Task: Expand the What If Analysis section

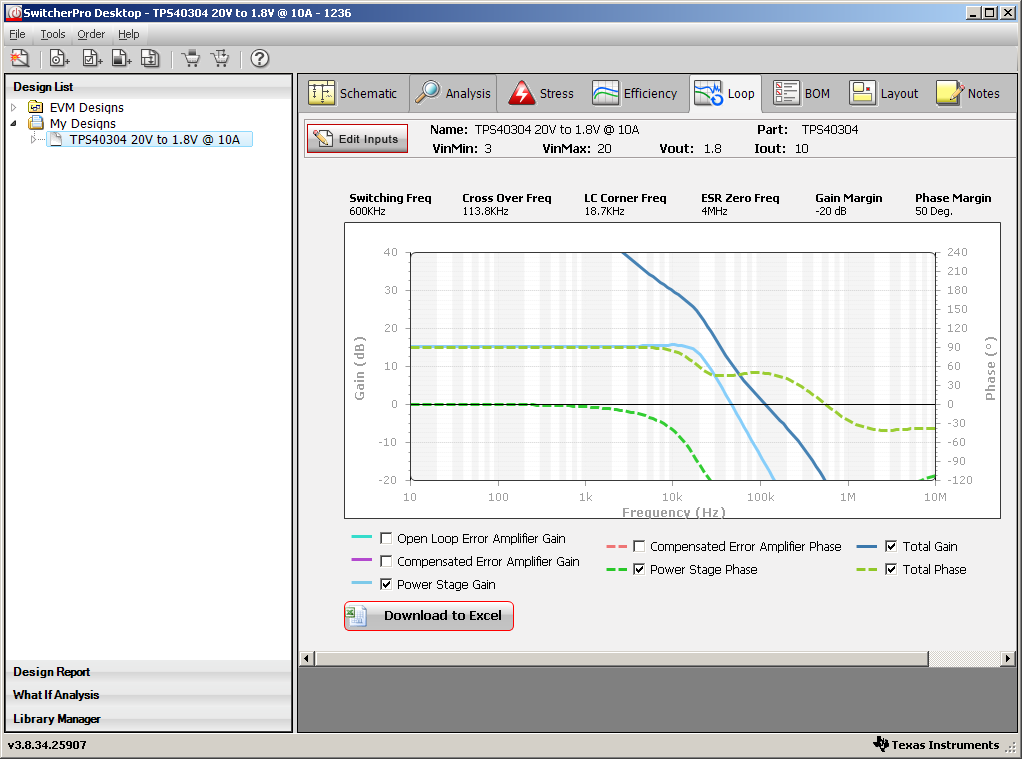Action: click(x=149, y=695)
